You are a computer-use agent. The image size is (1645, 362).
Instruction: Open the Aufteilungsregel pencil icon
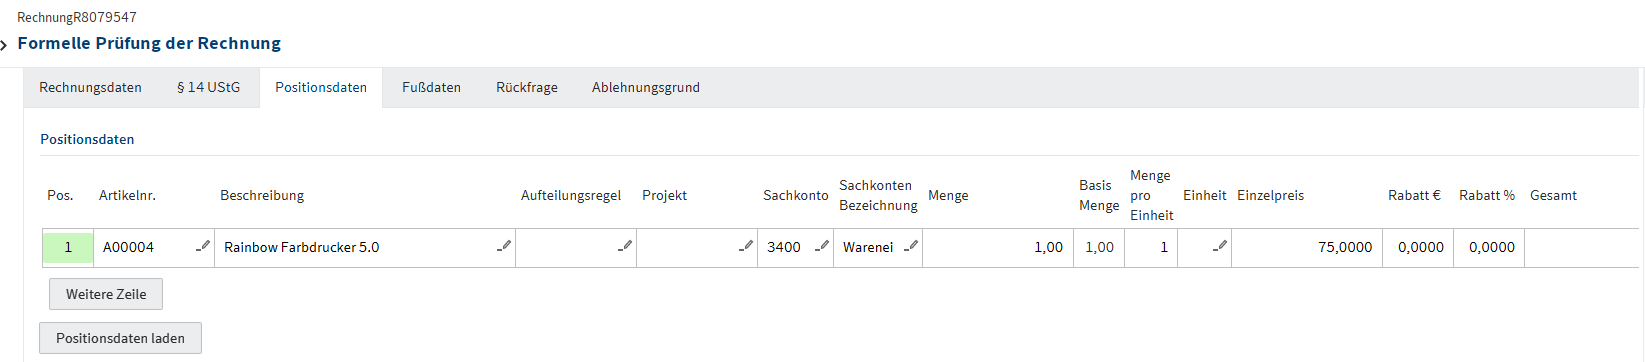point(625,245)
